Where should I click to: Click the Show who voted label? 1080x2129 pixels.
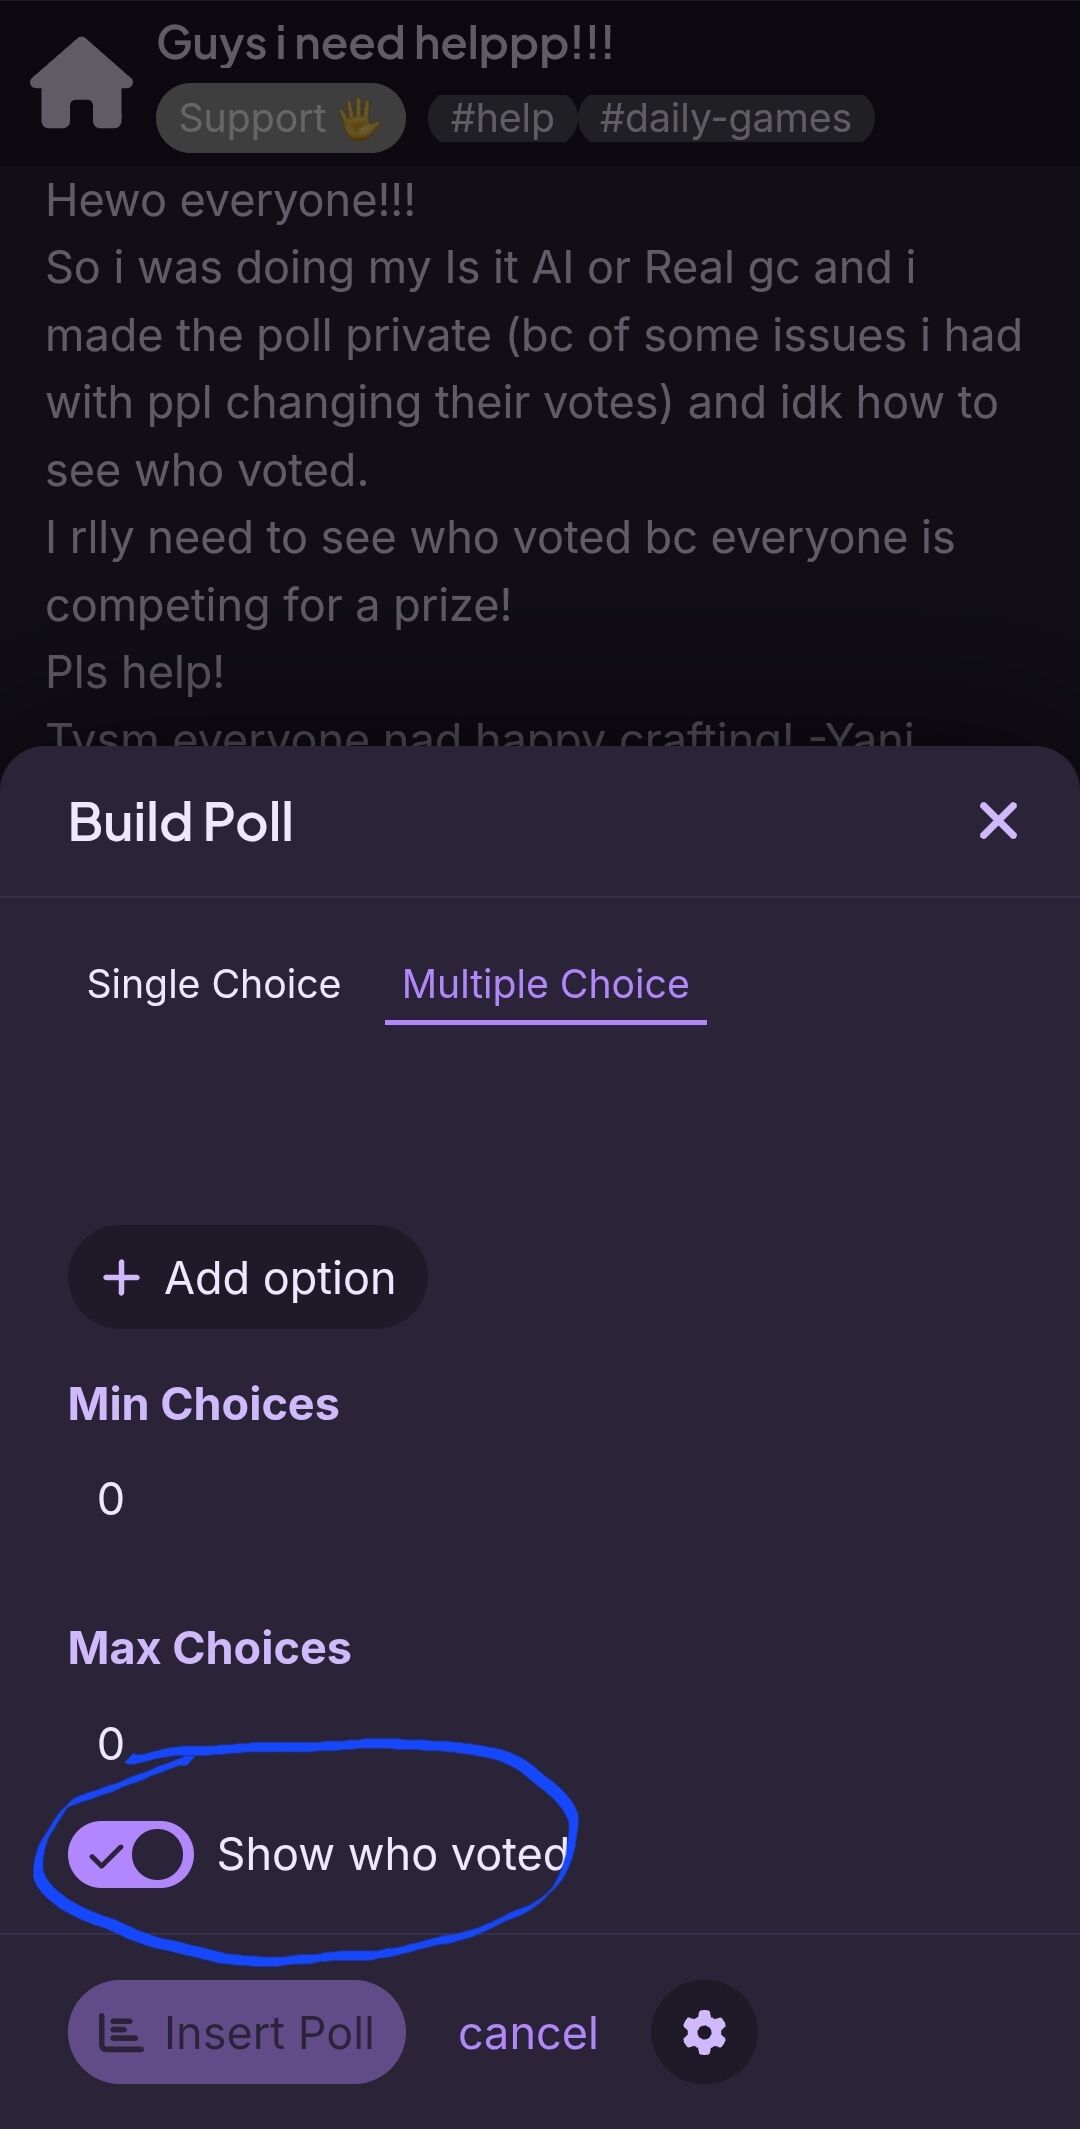(x=393, y=1854)
